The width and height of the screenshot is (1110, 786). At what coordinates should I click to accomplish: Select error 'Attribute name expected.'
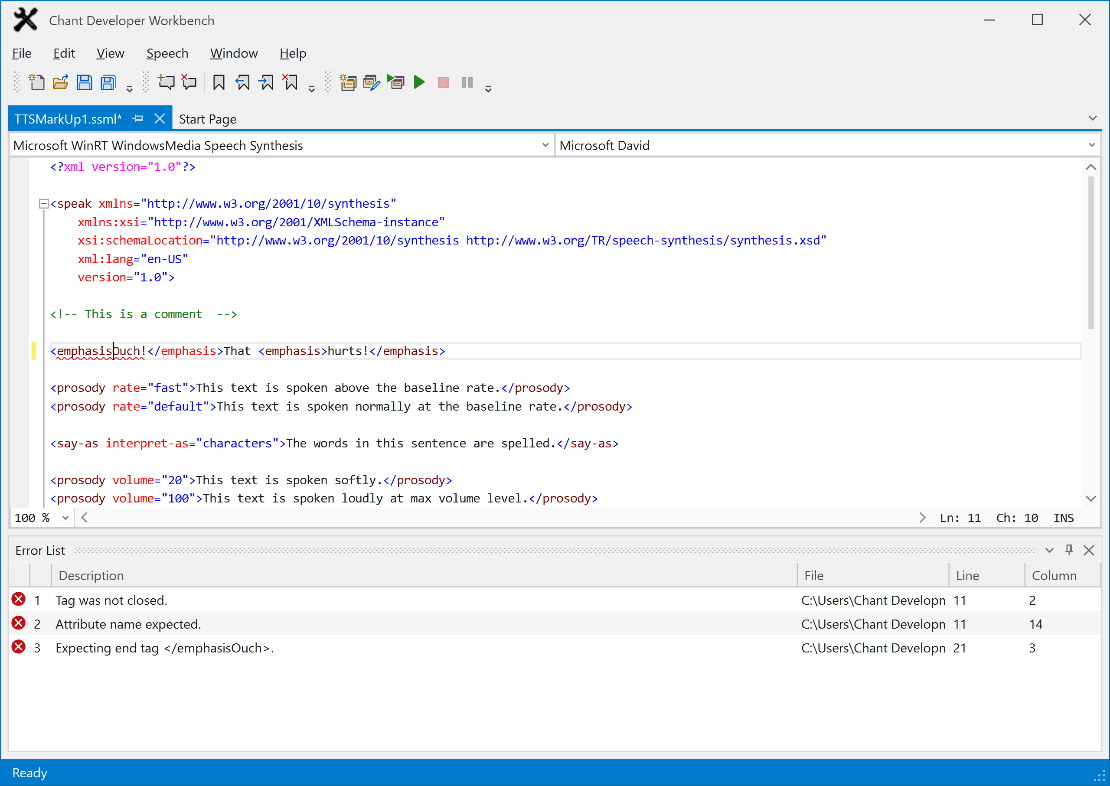click(x=555, y=625)
